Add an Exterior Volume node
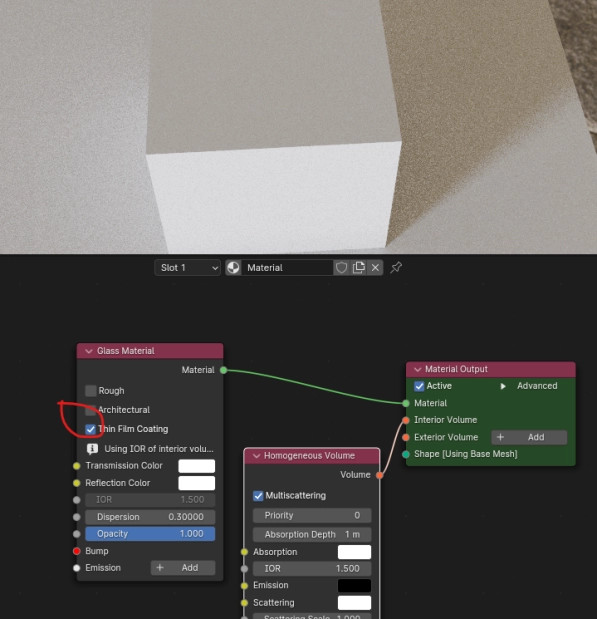The image size is (597, 619). pos(529,437)
